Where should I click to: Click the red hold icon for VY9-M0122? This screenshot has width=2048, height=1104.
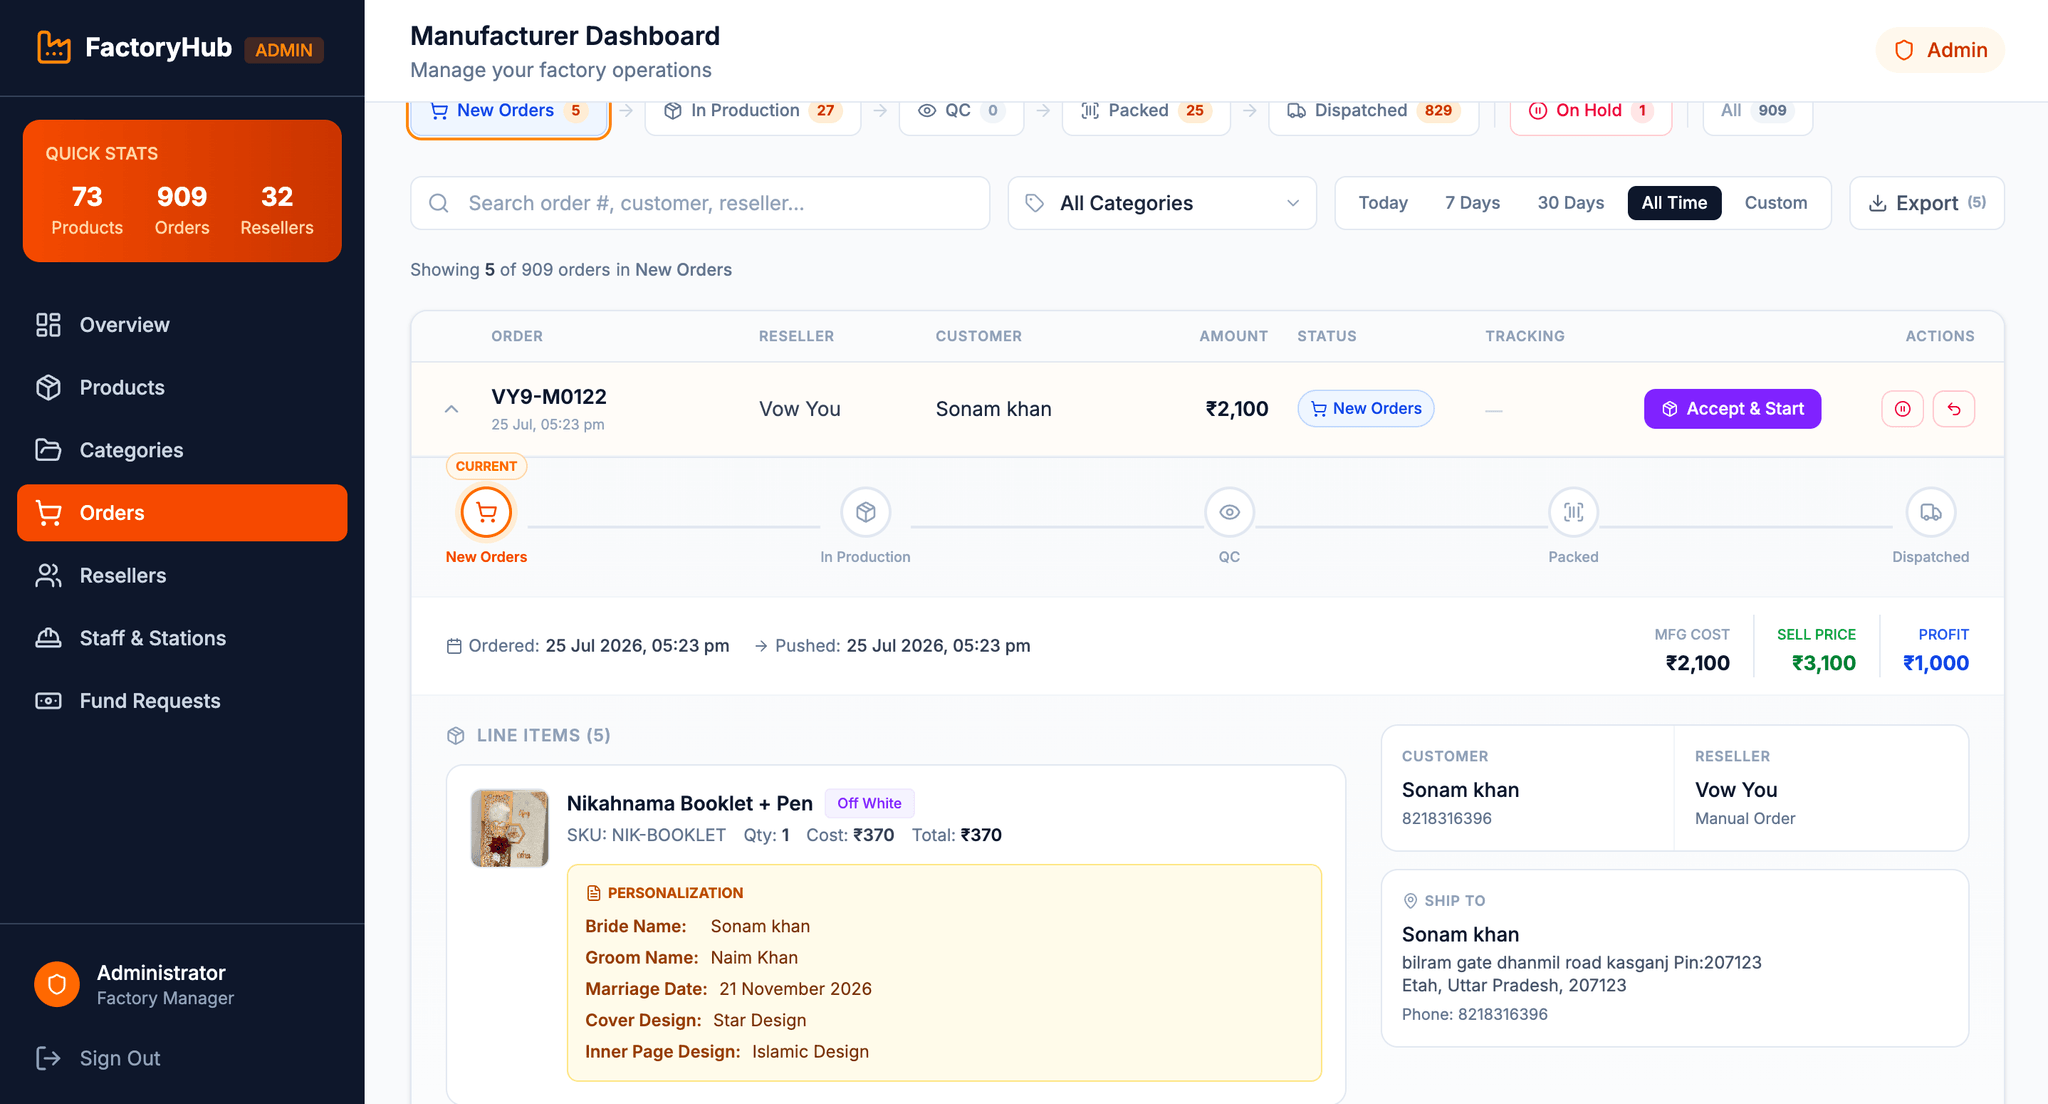(x=1902, y=409)
